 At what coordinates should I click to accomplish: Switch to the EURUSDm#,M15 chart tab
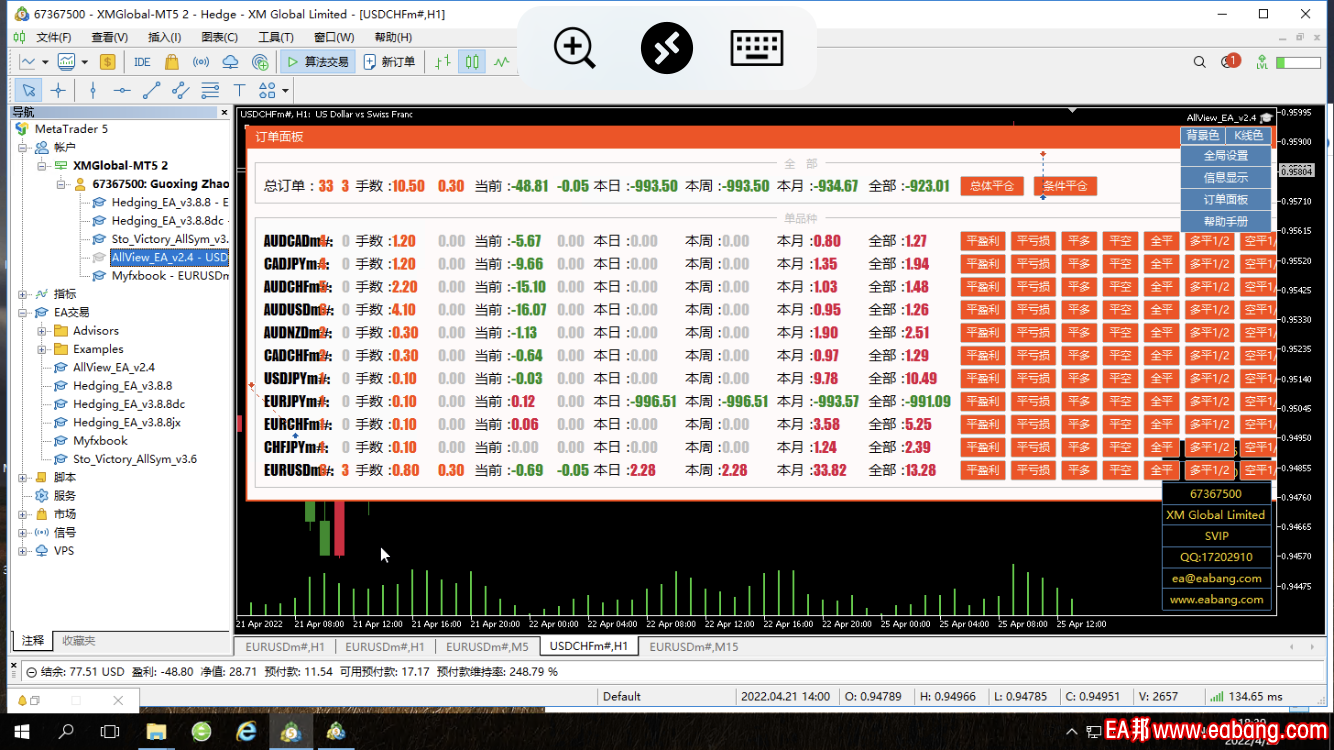pyautogui.click(x=694, y=647)
